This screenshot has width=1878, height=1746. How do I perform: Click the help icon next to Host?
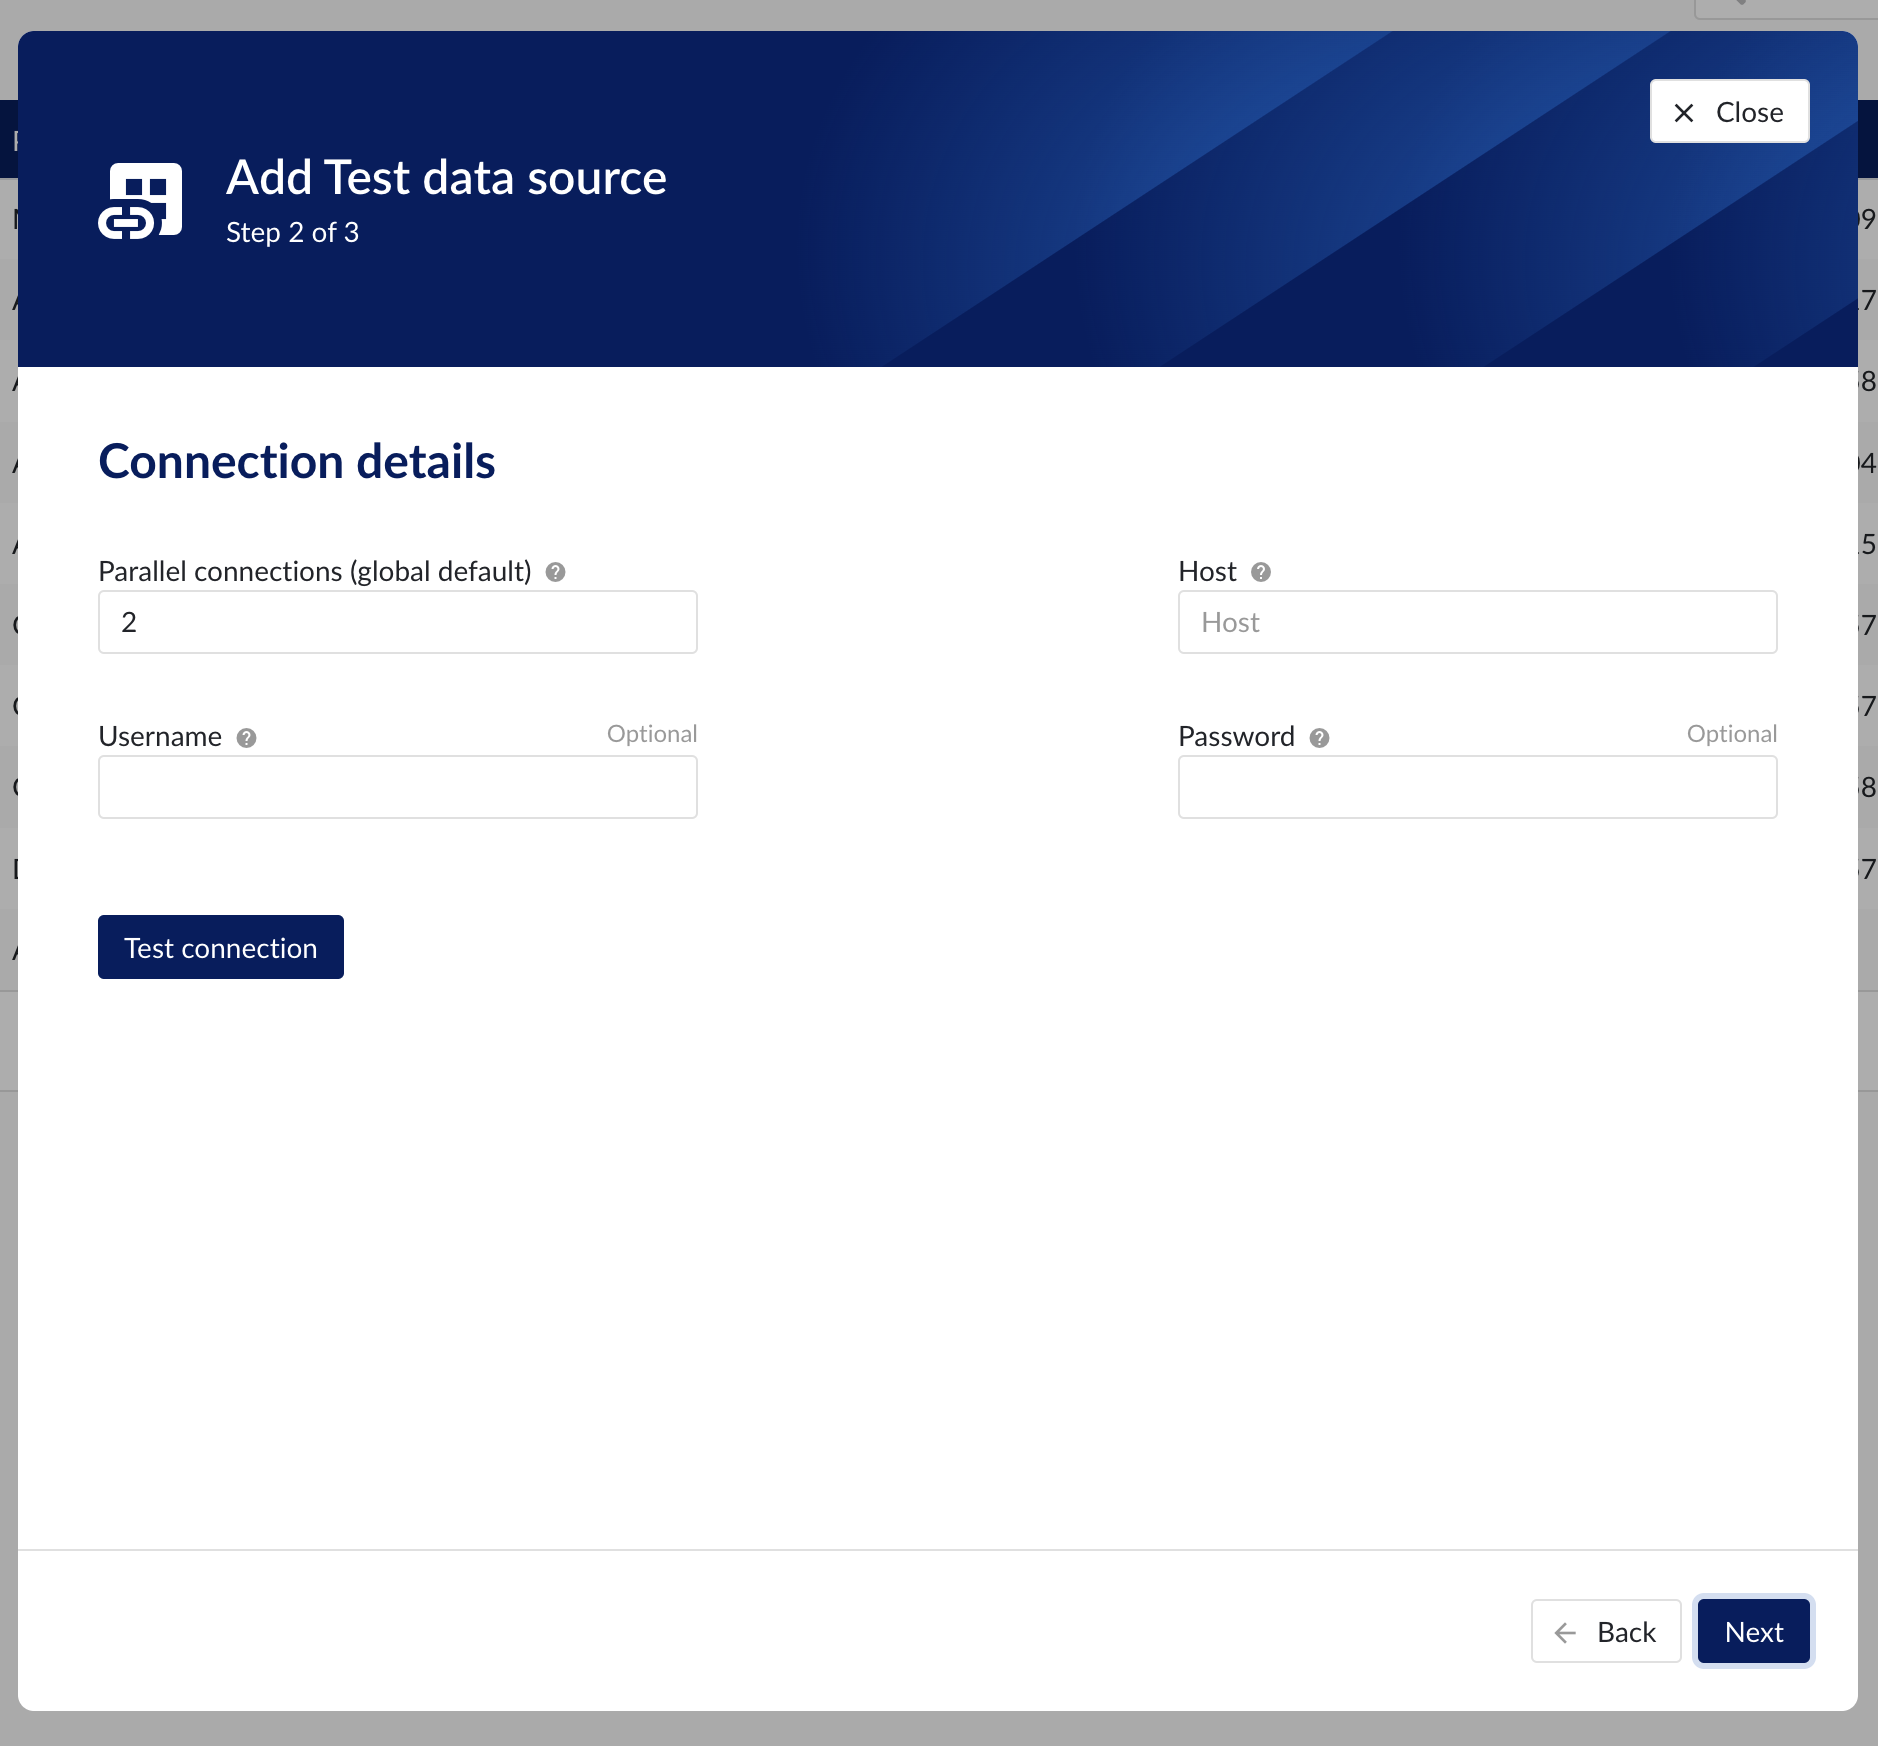[1261, 571]
